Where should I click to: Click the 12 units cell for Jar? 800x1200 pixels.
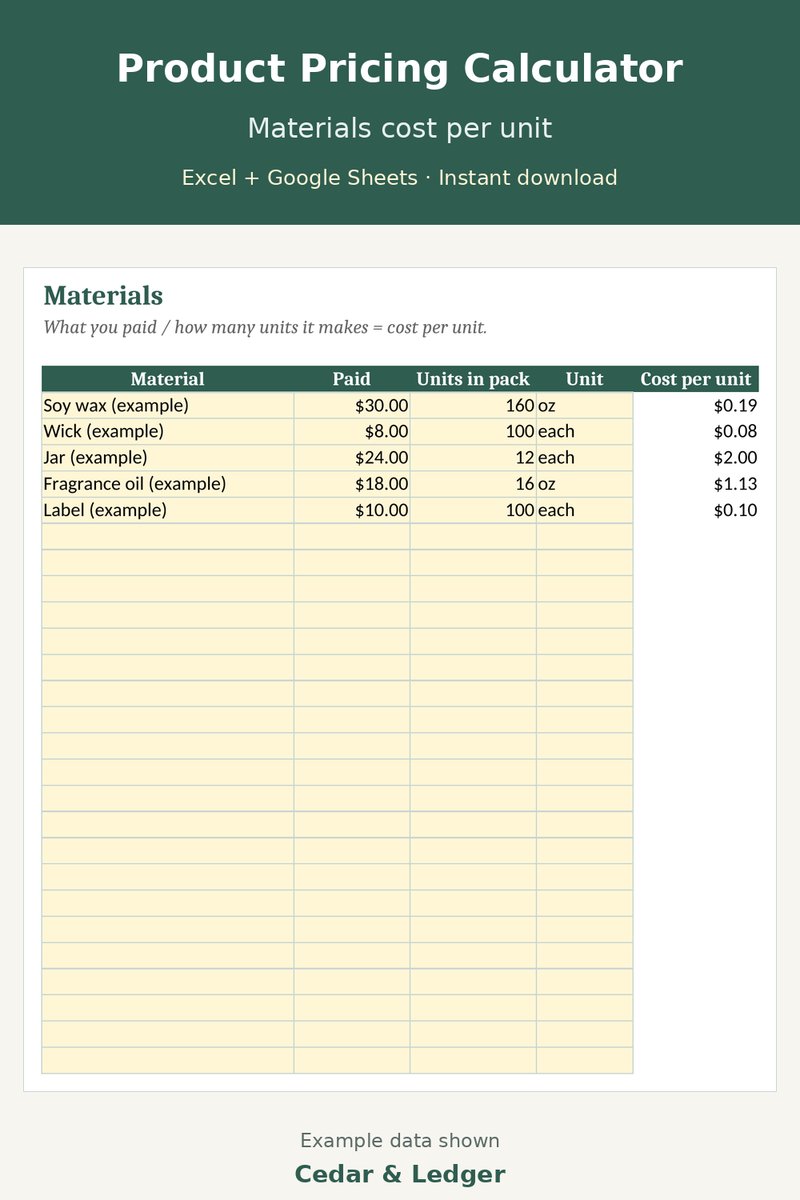(473, 458)
